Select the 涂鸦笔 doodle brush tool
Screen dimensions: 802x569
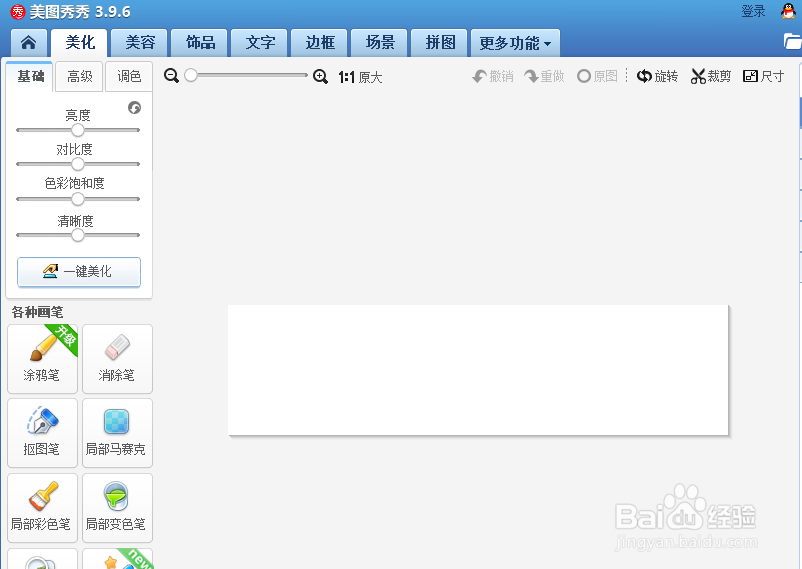click(x=42, y=359)
